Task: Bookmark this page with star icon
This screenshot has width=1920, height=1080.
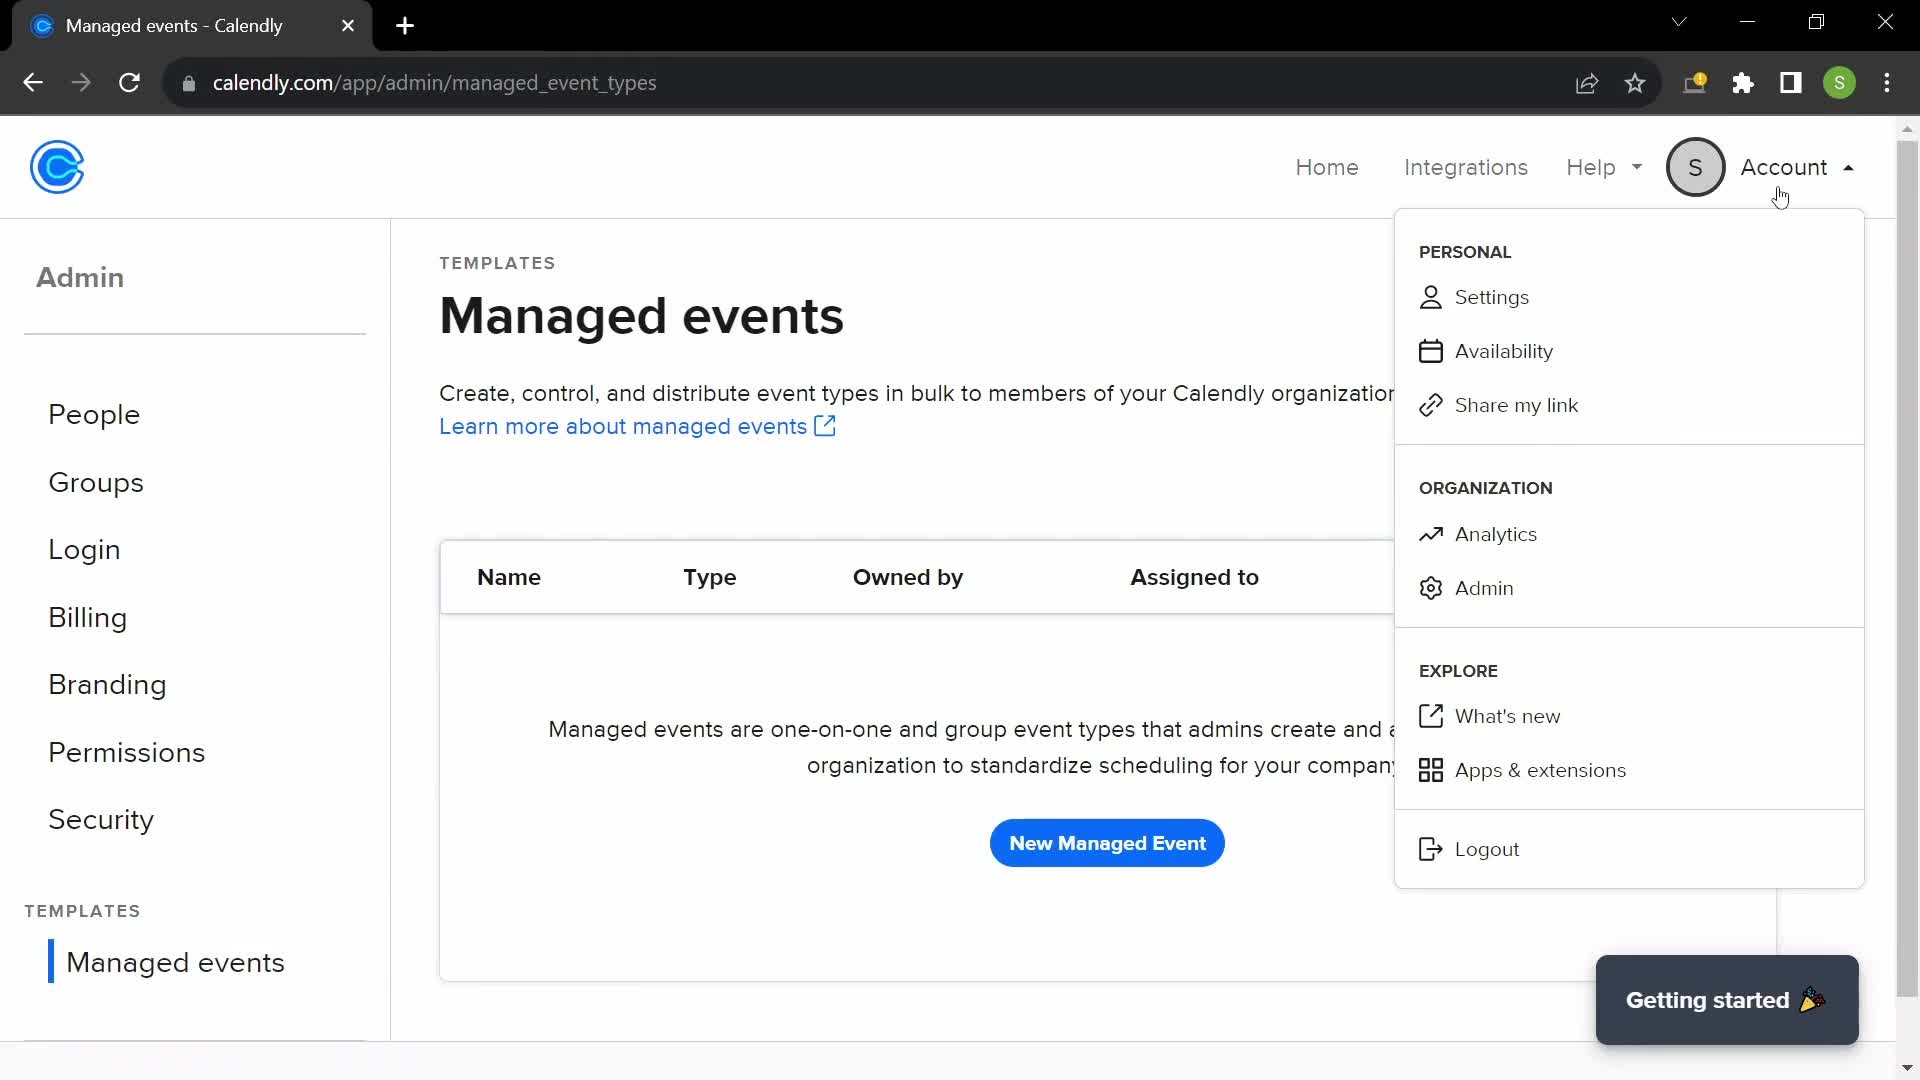Action: 1635,83
